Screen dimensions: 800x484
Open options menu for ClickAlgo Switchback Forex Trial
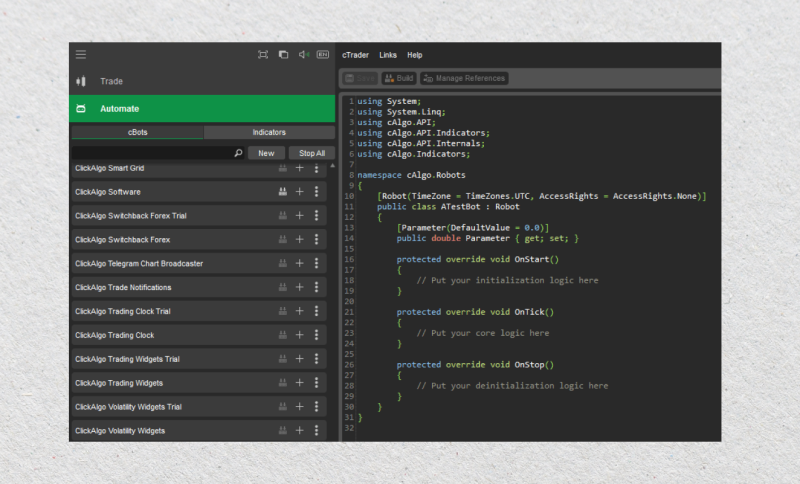tap(316, 216)
